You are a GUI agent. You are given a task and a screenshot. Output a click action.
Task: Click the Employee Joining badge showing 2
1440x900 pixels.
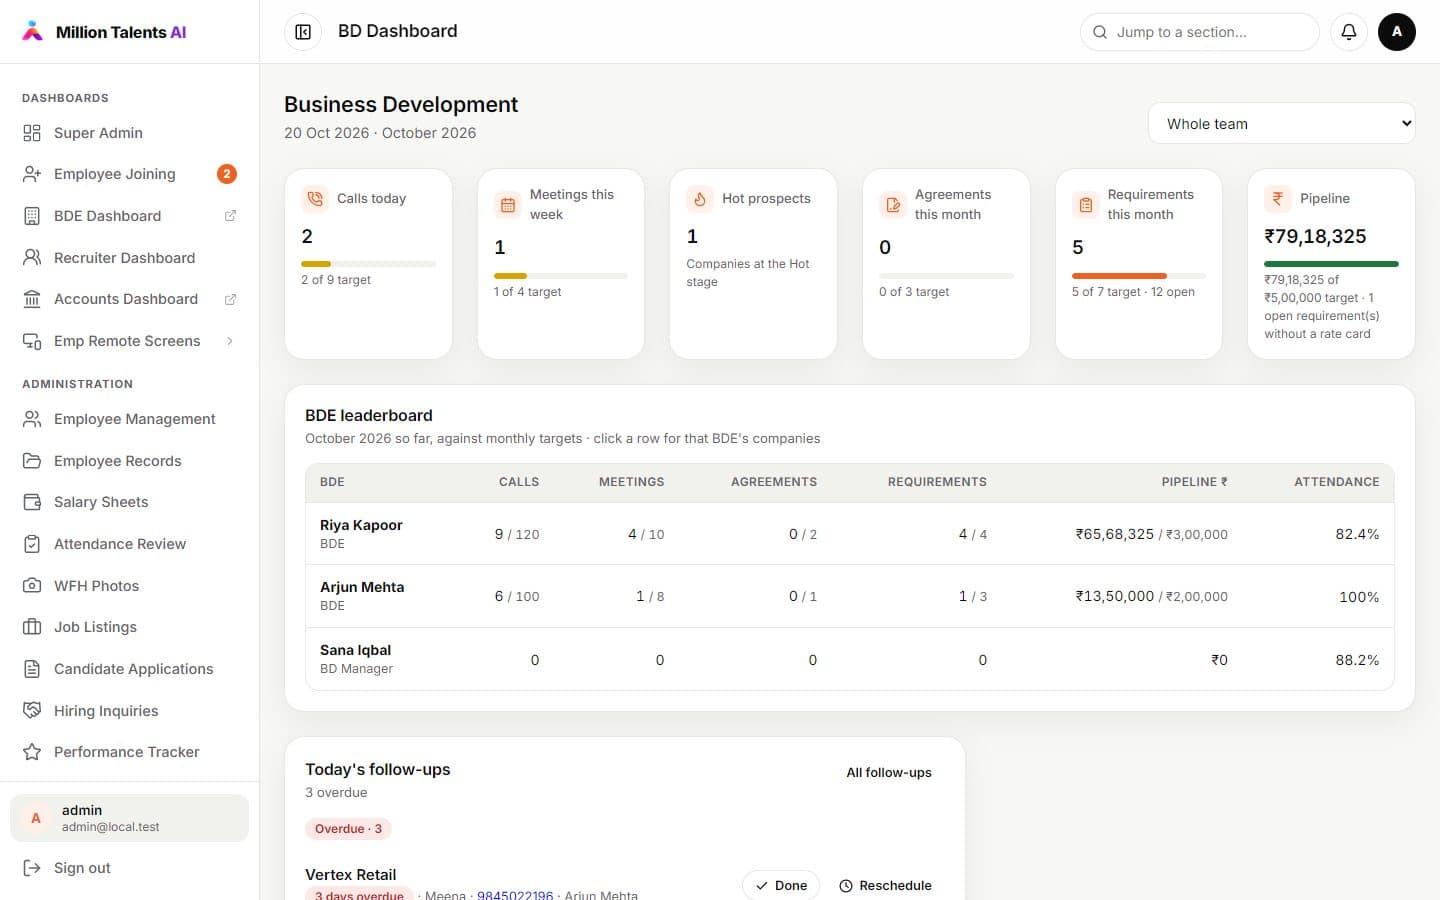[227, 174]
